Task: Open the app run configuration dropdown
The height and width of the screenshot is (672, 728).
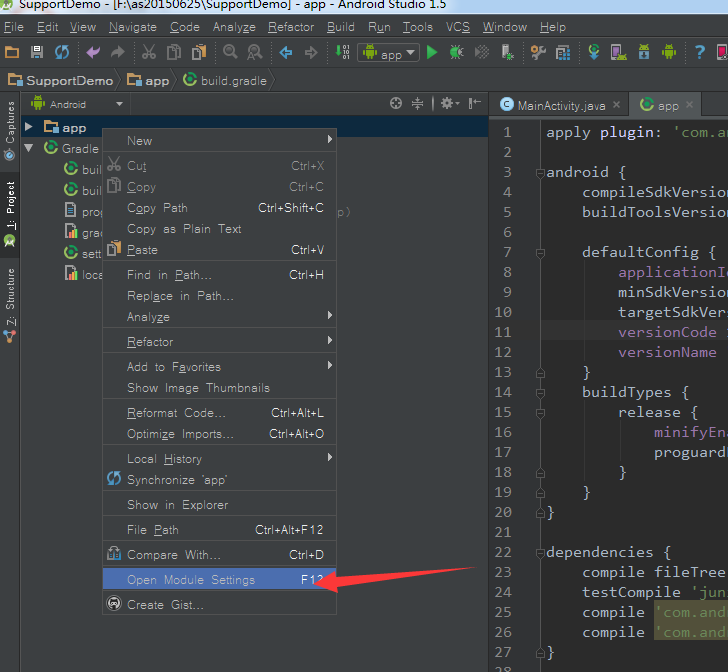Action: click(x=388, y=54)
